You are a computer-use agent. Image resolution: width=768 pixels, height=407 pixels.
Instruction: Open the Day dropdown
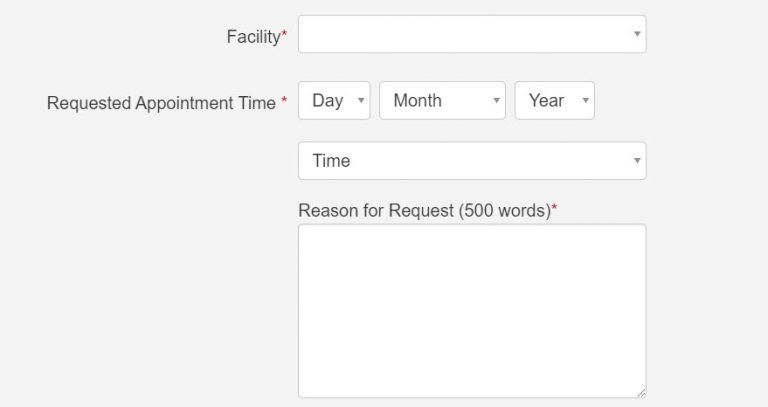333,100
